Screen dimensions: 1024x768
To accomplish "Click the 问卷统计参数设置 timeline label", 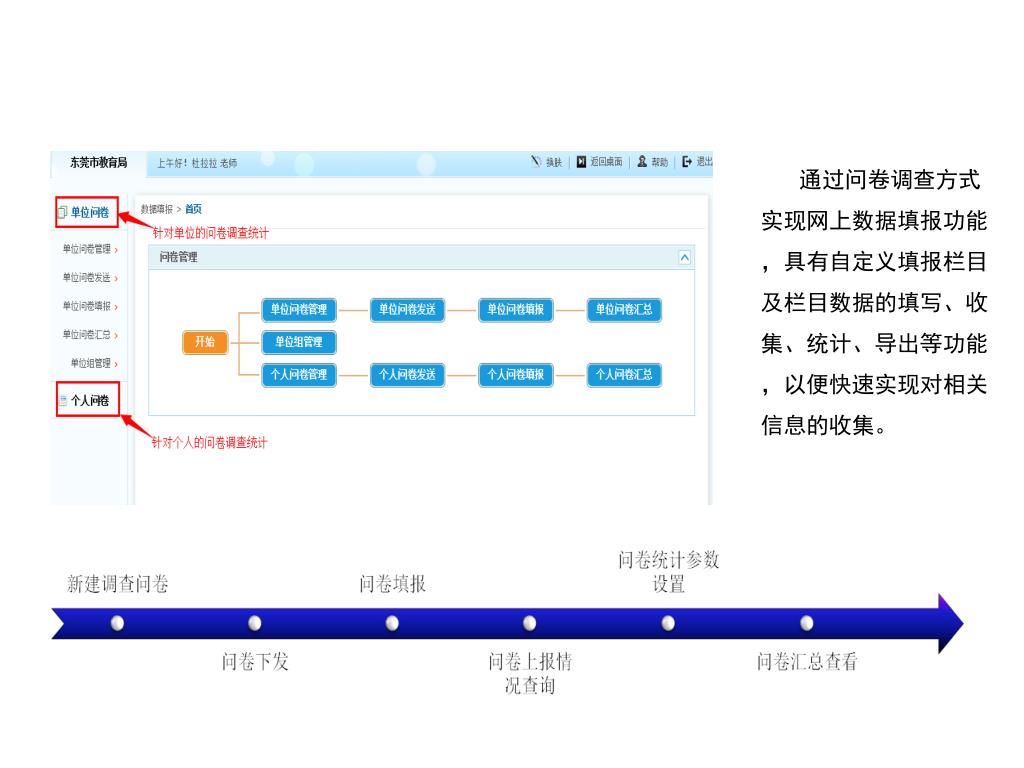I will (x=669, y=571).
